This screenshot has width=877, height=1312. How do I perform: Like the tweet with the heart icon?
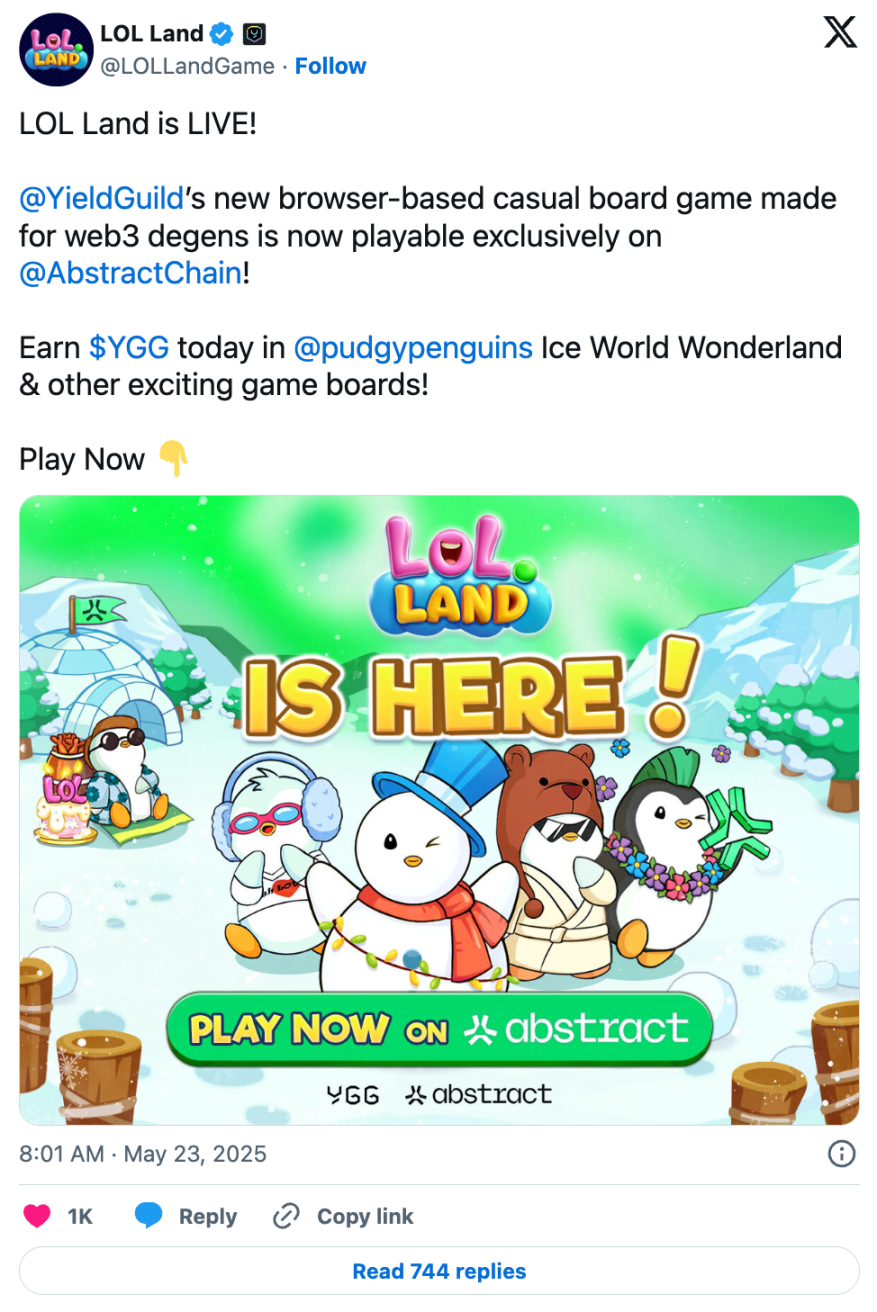click(37, 1216)
